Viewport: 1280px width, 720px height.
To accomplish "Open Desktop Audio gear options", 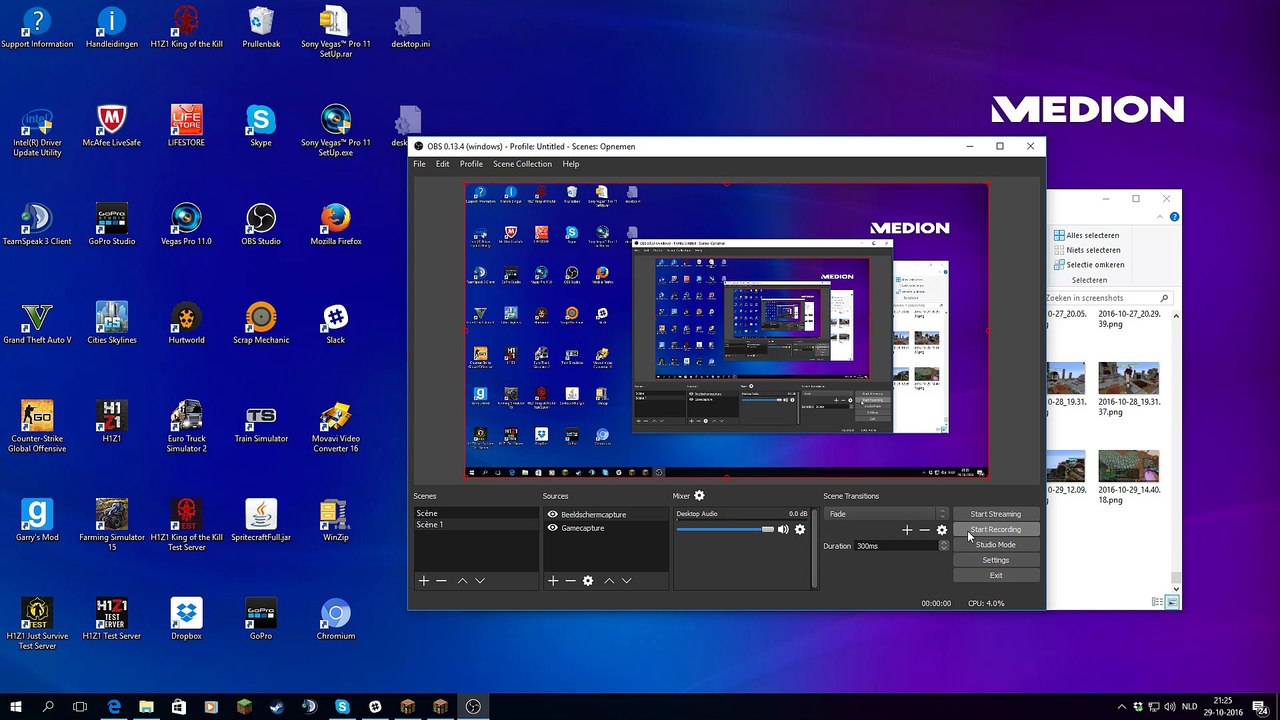I will click(x=800, y=529).
